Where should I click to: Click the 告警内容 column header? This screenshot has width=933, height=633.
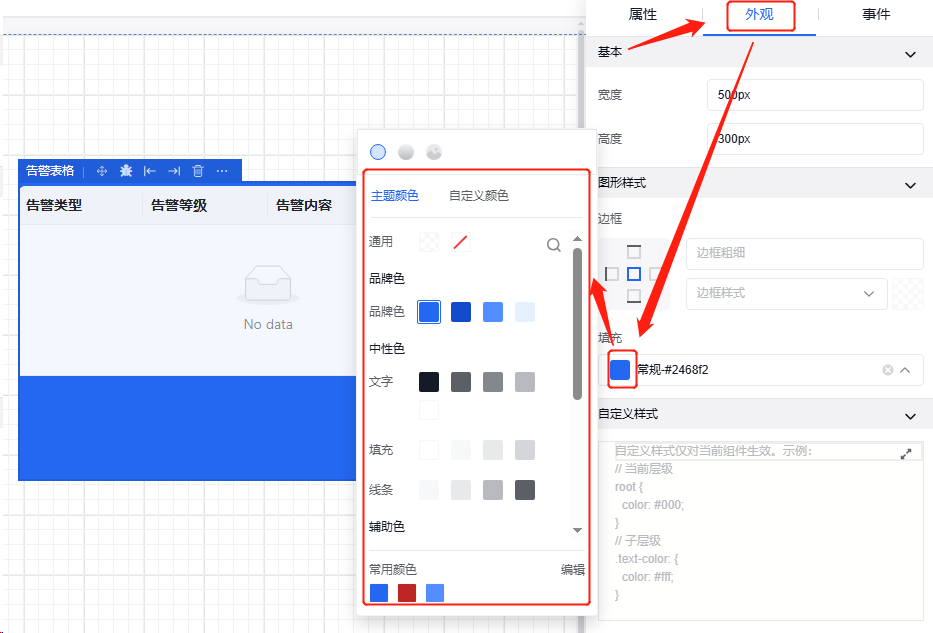tap(304, 206)
